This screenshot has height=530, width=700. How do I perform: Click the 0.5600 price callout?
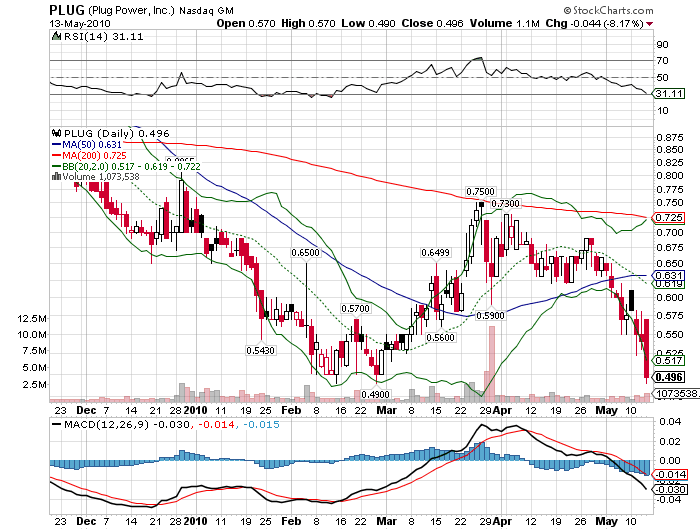point(440,338)
